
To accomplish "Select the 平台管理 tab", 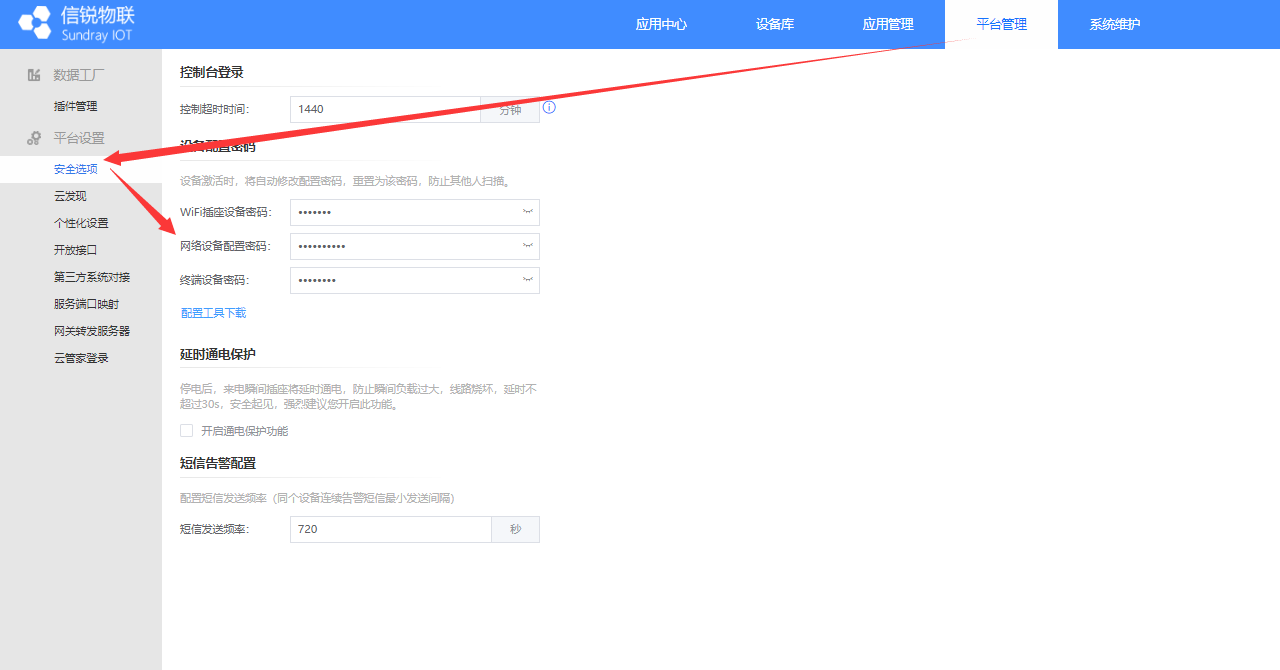I will coord(1001,24).
